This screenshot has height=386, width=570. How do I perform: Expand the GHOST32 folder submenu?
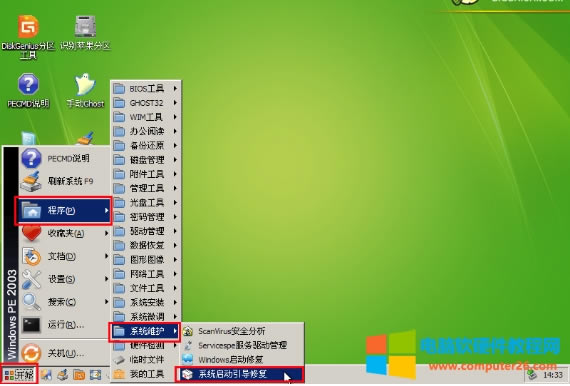tap(145, 103)
